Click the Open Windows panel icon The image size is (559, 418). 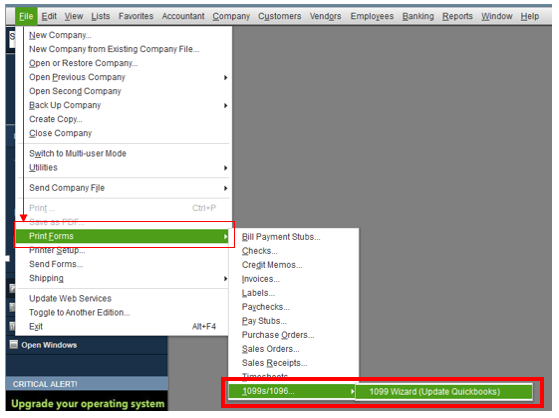[x=14, y=345]
